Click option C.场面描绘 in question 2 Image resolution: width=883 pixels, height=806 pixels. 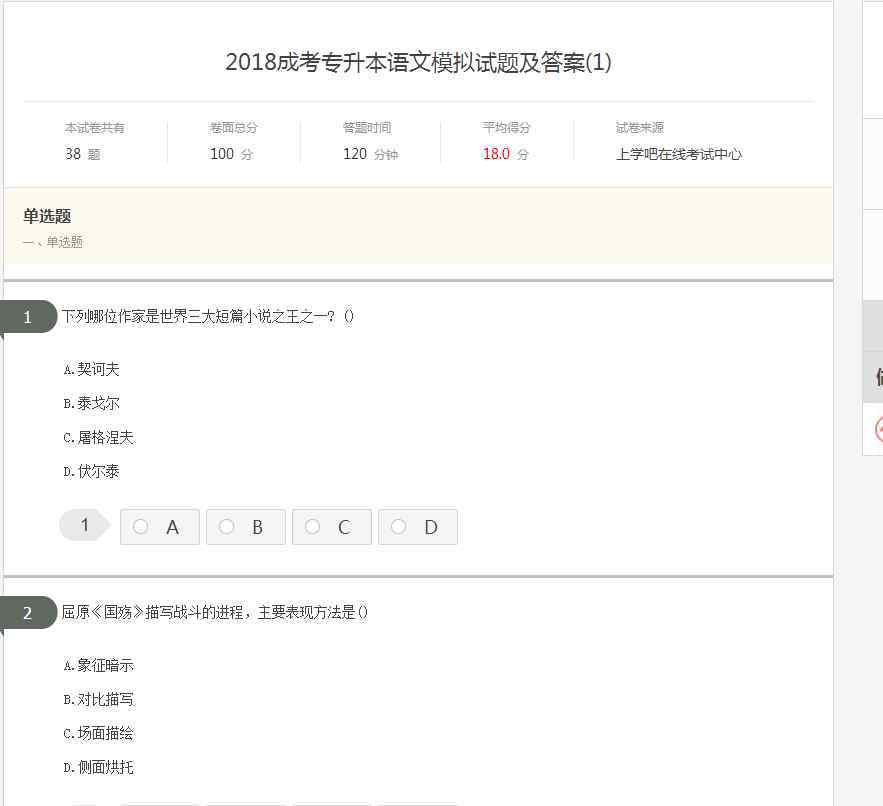(x=99, y=733)
